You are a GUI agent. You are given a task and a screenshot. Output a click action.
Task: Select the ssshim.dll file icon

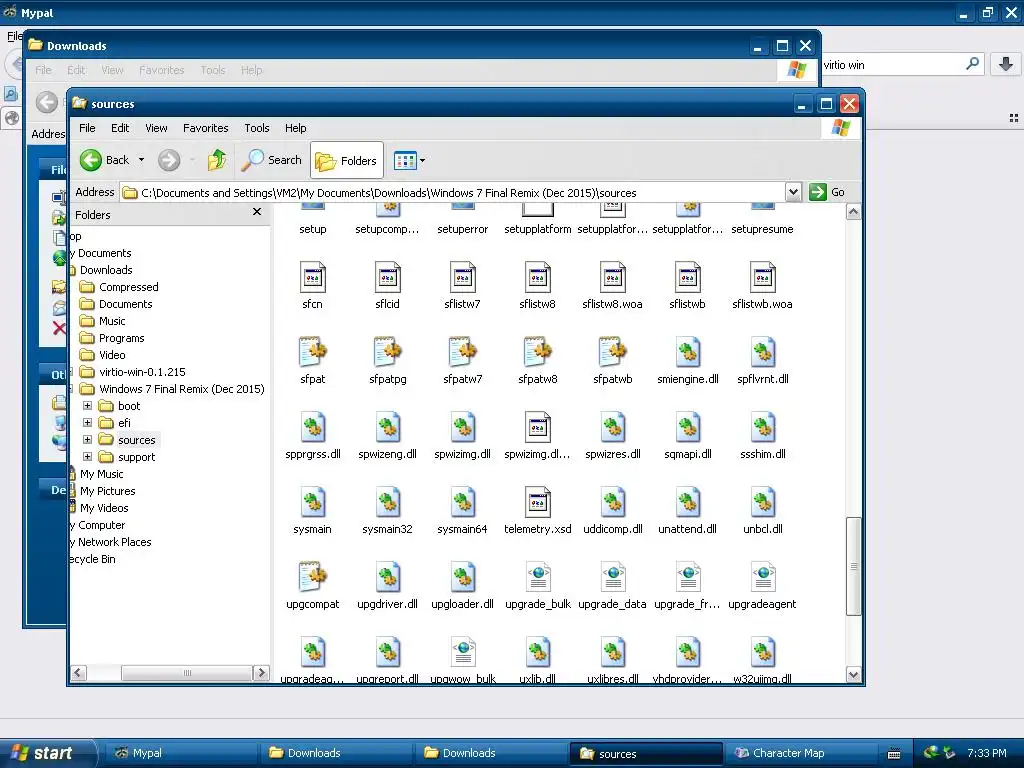[x=763, y=427]
